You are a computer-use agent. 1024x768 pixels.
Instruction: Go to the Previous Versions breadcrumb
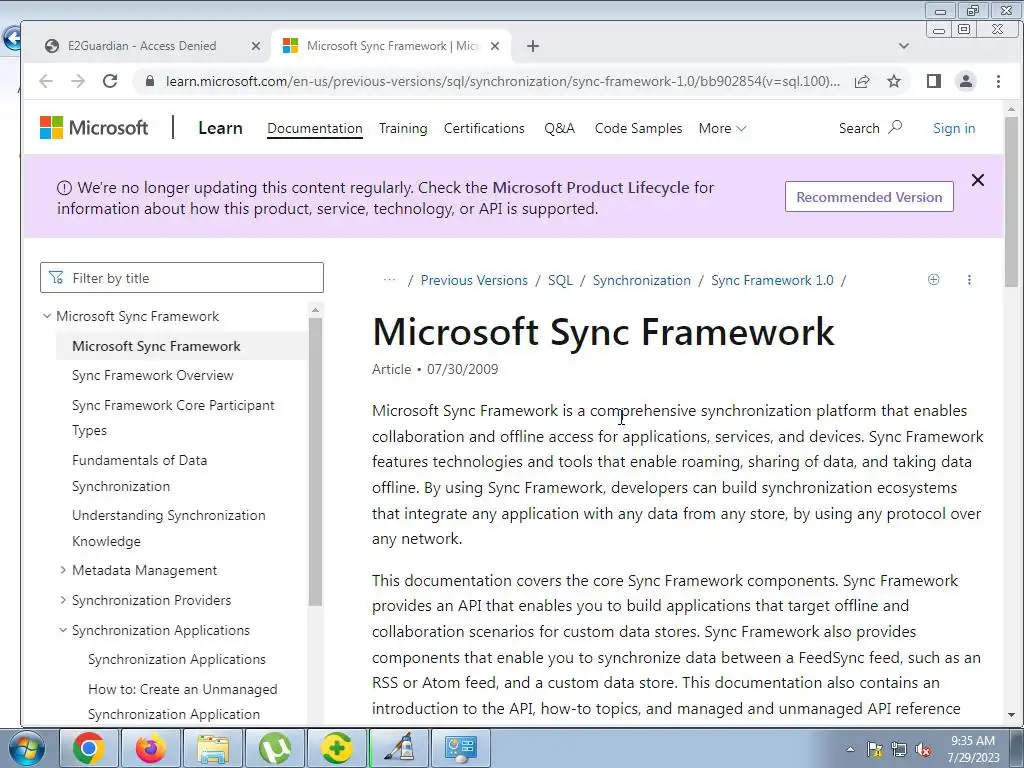point(474,280)
